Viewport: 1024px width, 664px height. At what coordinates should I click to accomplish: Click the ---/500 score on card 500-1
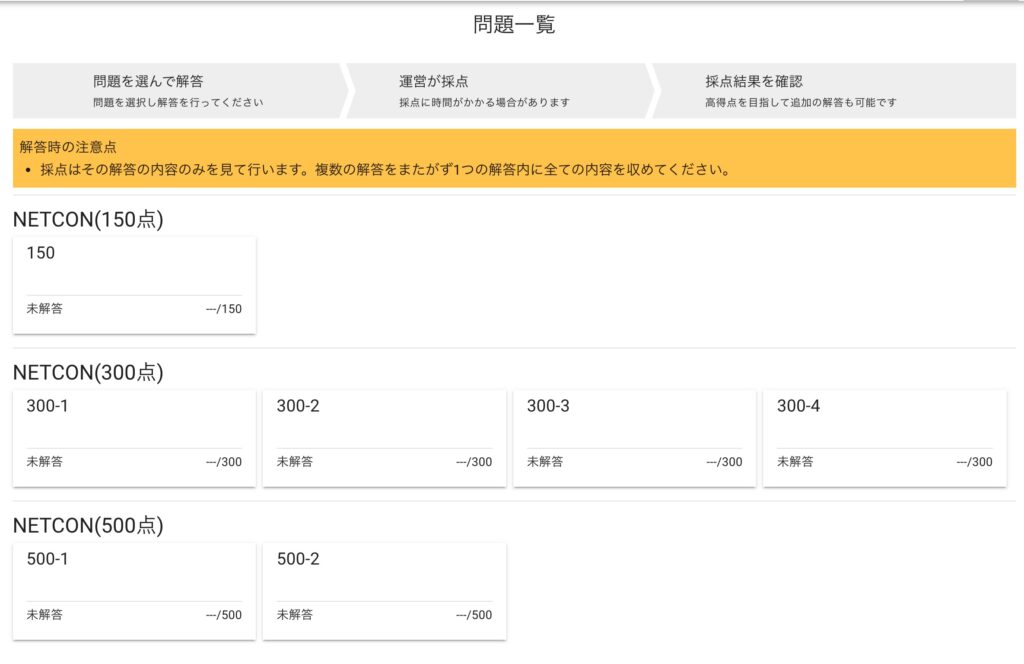pyautogui.click(x=224, y=615)
